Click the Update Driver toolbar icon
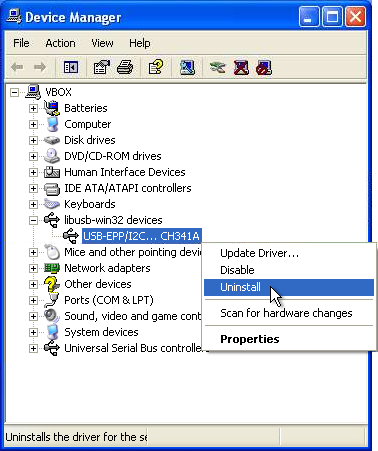The image size is (378, 451). [218, 67]
